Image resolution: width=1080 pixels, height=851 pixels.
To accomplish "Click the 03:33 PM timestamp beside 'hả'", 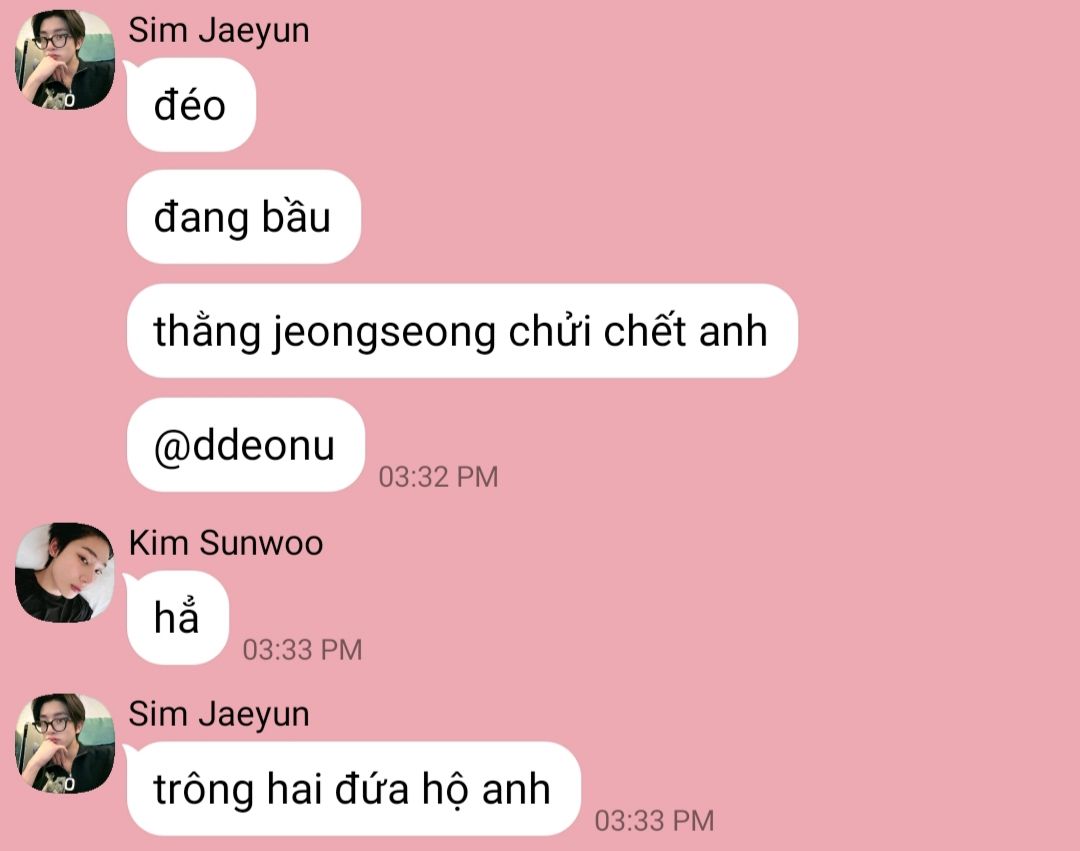I will tap(302, 650).
